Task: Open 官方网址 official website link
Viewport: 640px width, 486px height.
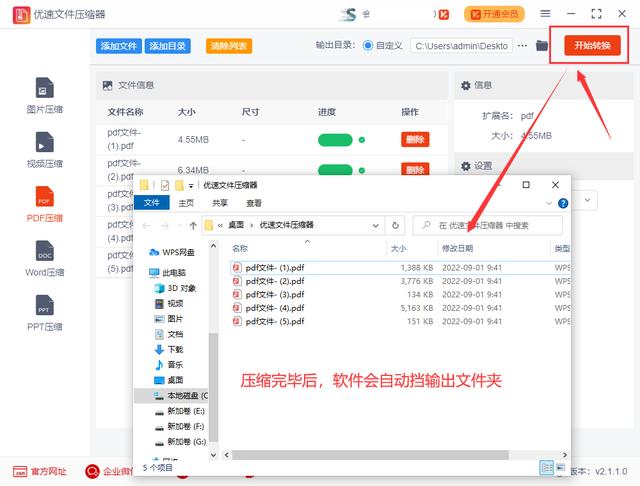Action: point(40,472)
